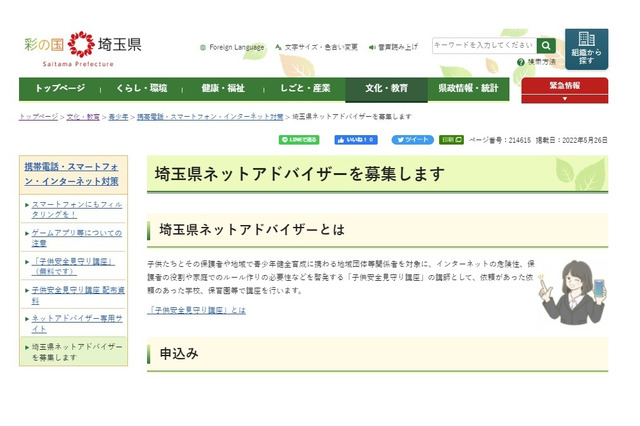
Task: Open 「子供安全見守り講座」とは body link
Action: (197, 311)
